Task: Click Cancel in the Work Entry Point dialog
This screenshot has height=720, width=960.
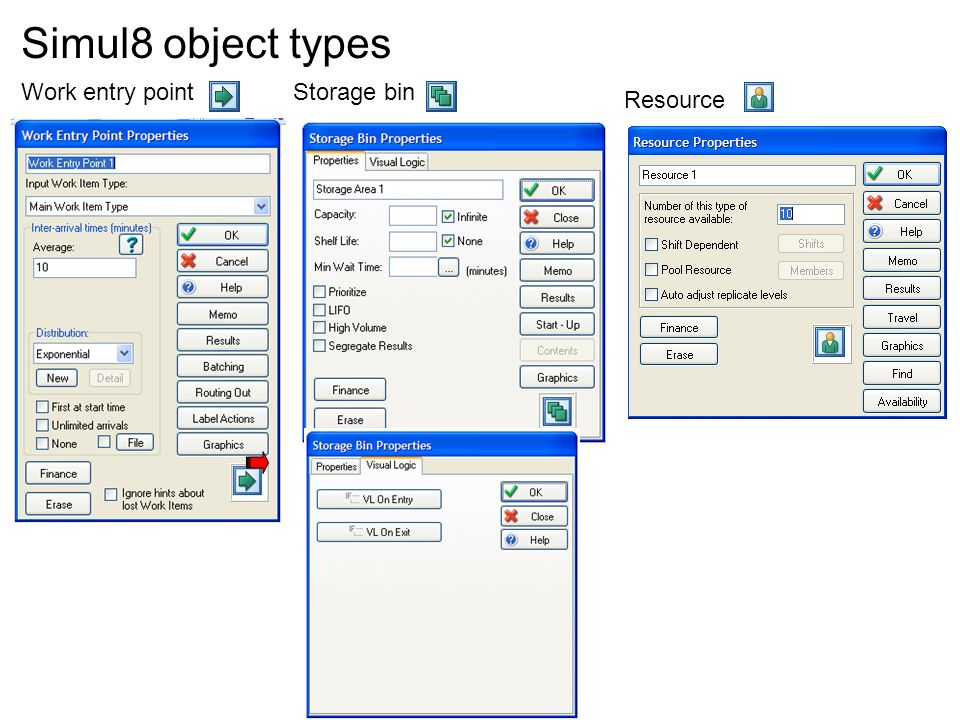Action: tap(223, 261)
